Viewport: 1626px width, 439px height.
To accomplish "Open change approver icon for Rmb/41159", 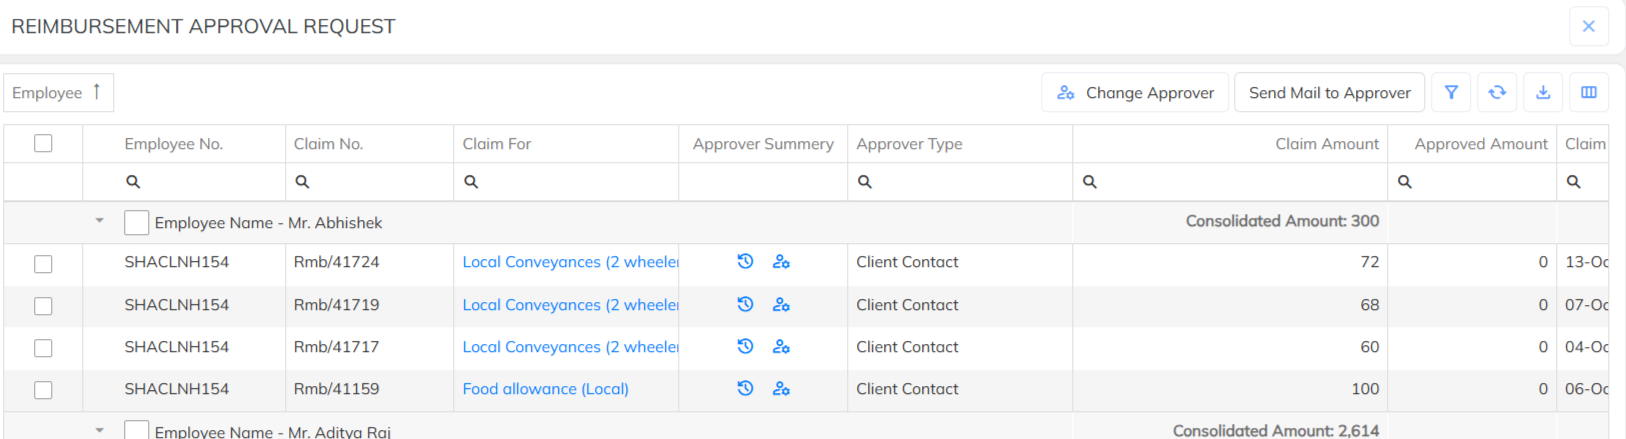I will click(x=781, y=389).
